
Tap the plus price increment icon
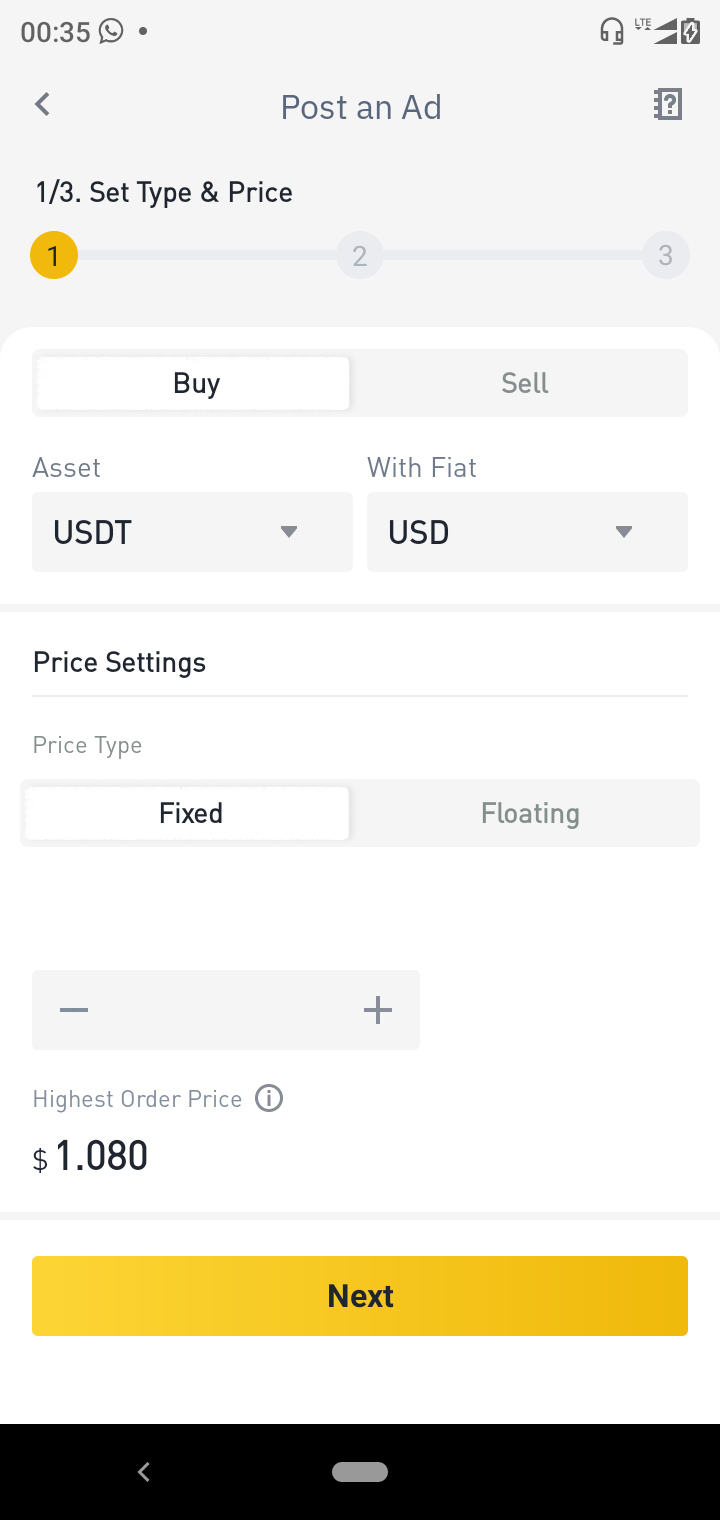tap(377, 1010)
